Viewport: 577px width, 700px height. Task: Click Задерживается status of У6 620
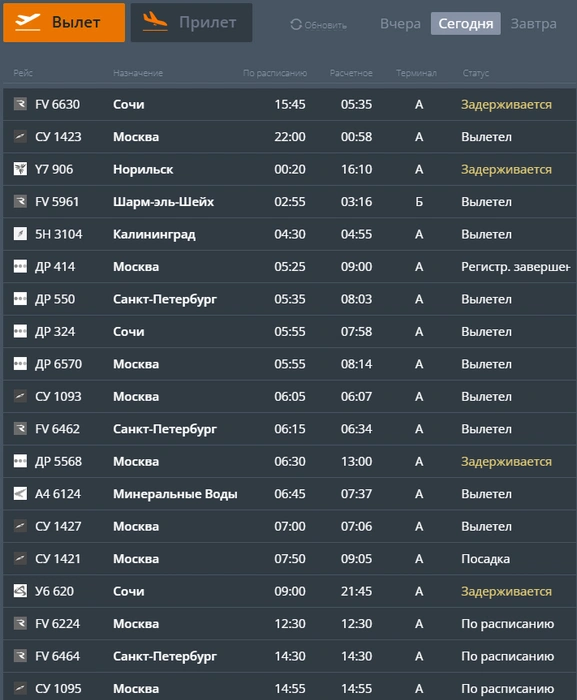point(506,592)
